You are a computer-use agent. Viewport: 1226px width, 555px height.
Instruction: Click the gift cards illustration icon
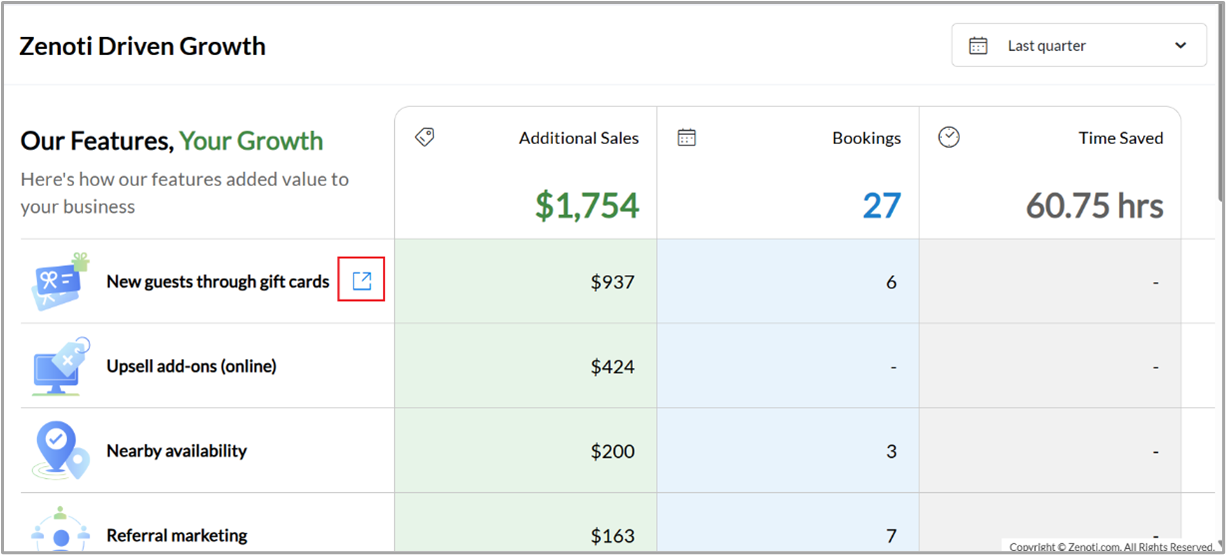click(x=60, y=281)
